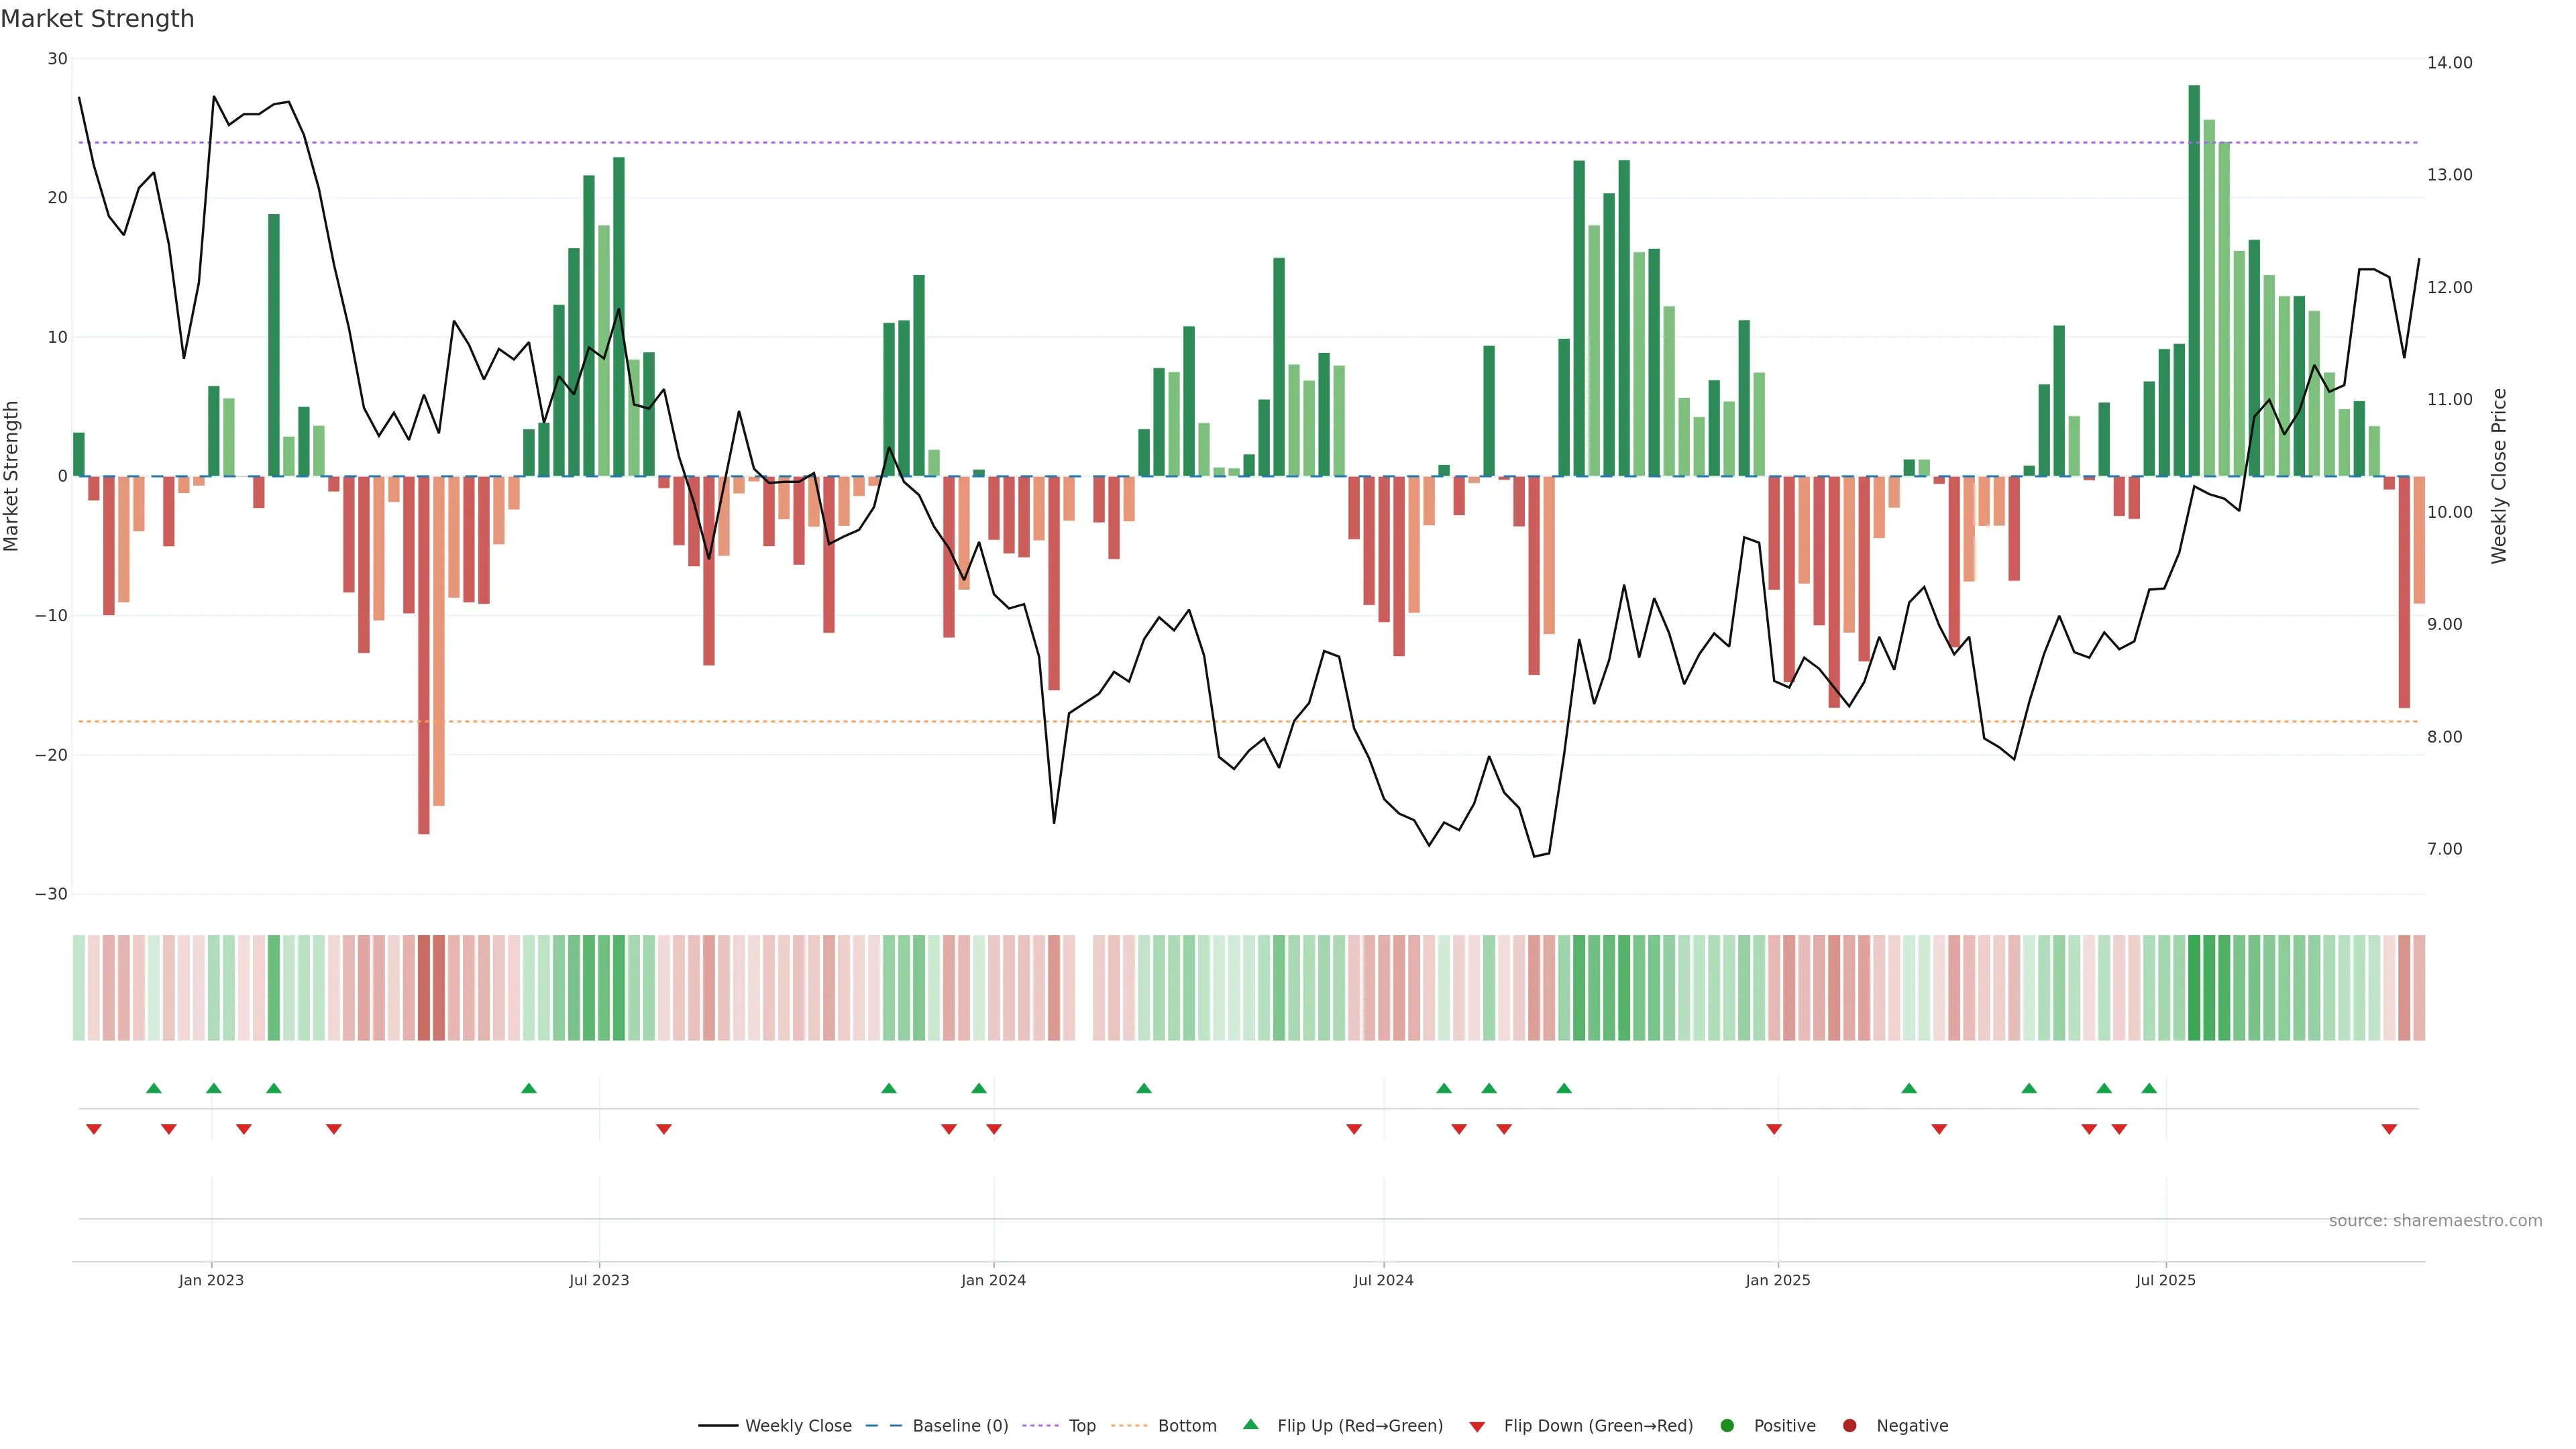Click the leftmost red flip-down triangle marker
This screenshot has width=2576, height=1449.
(94, 1129)
